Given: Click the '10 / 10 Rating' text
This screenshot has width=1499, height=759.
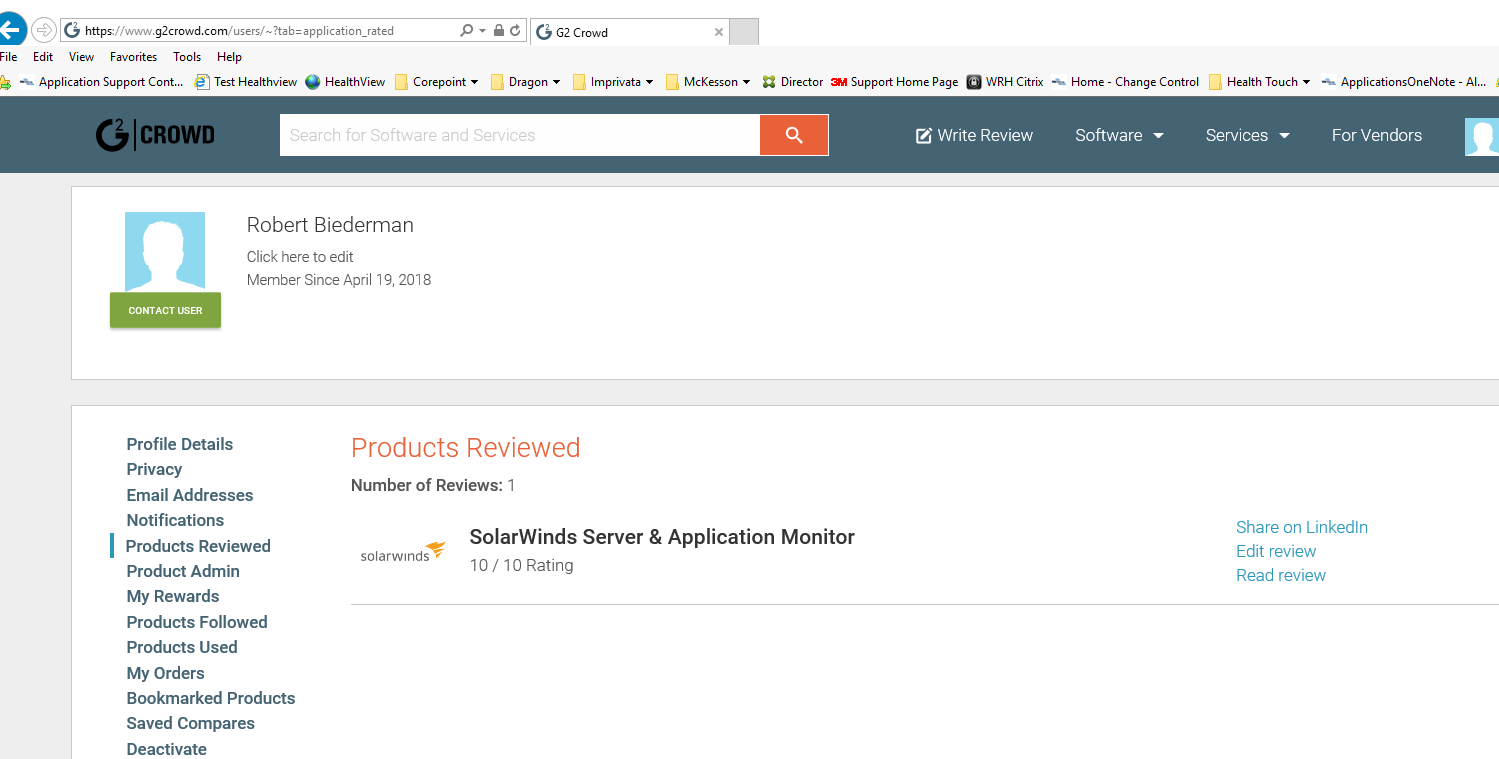Looking at the screenshot, I should 521,565.
